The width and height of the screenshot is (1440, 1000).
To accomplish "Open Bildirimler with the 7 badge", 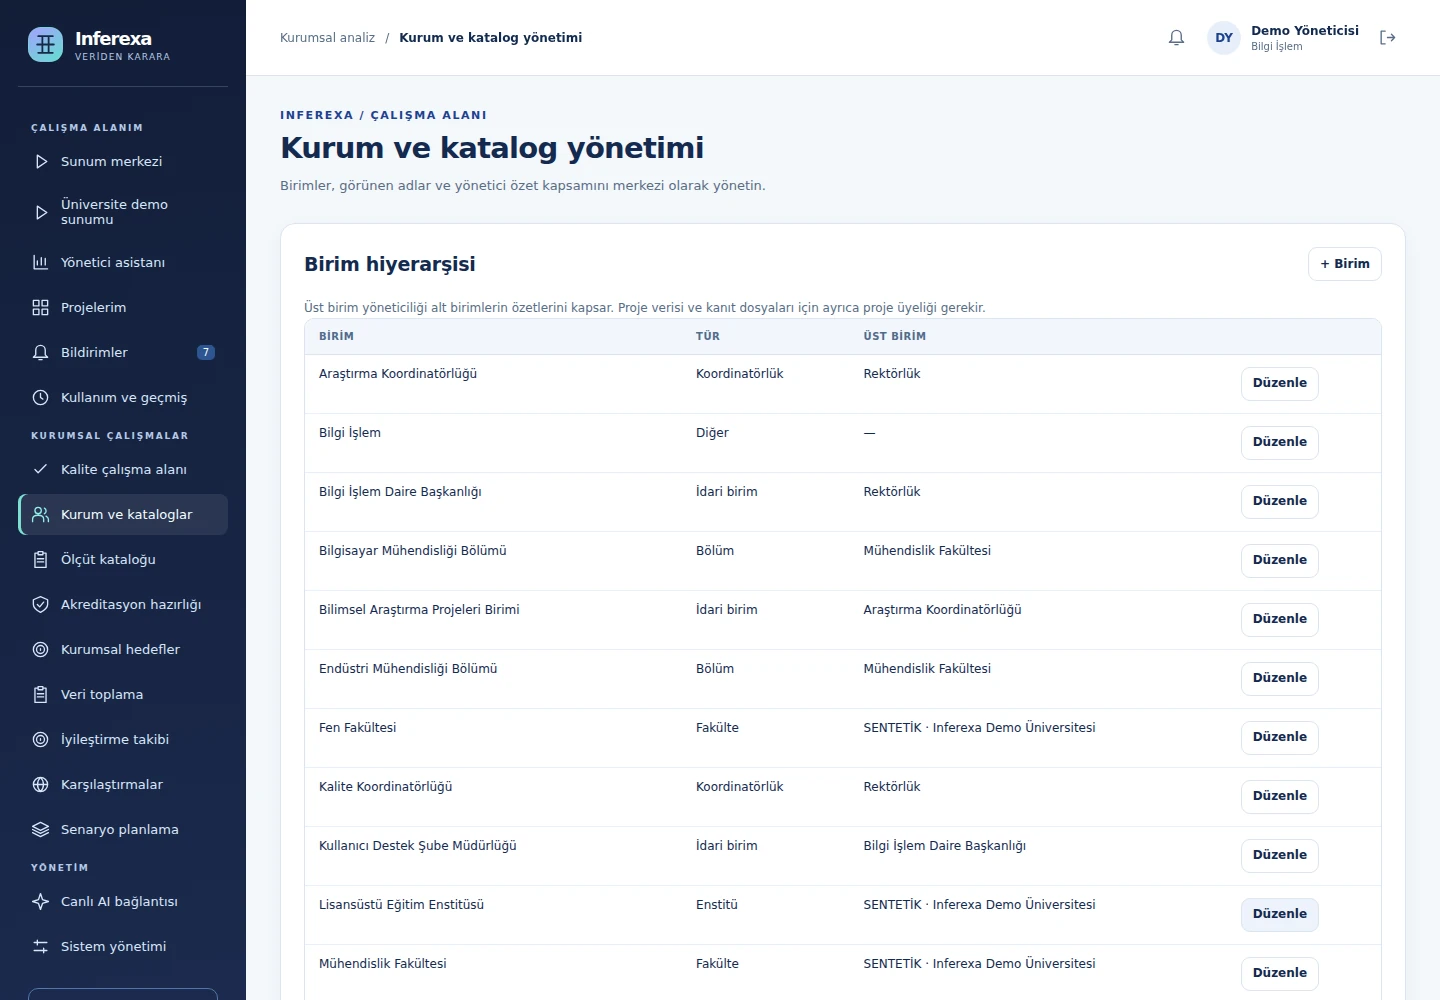I will pyautogui.click(x=123, y=352).
